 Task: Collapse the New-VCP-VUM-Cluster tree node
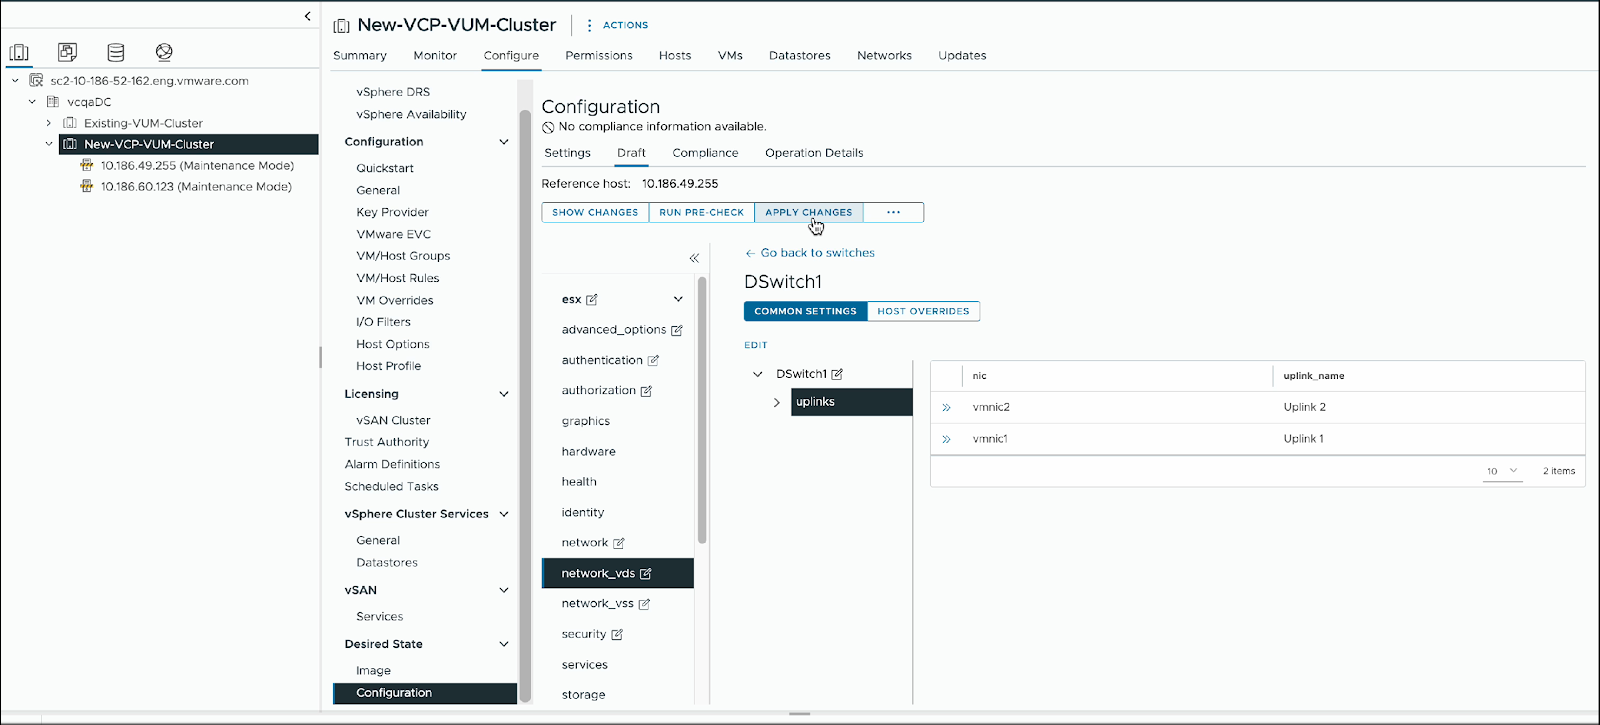48,144
